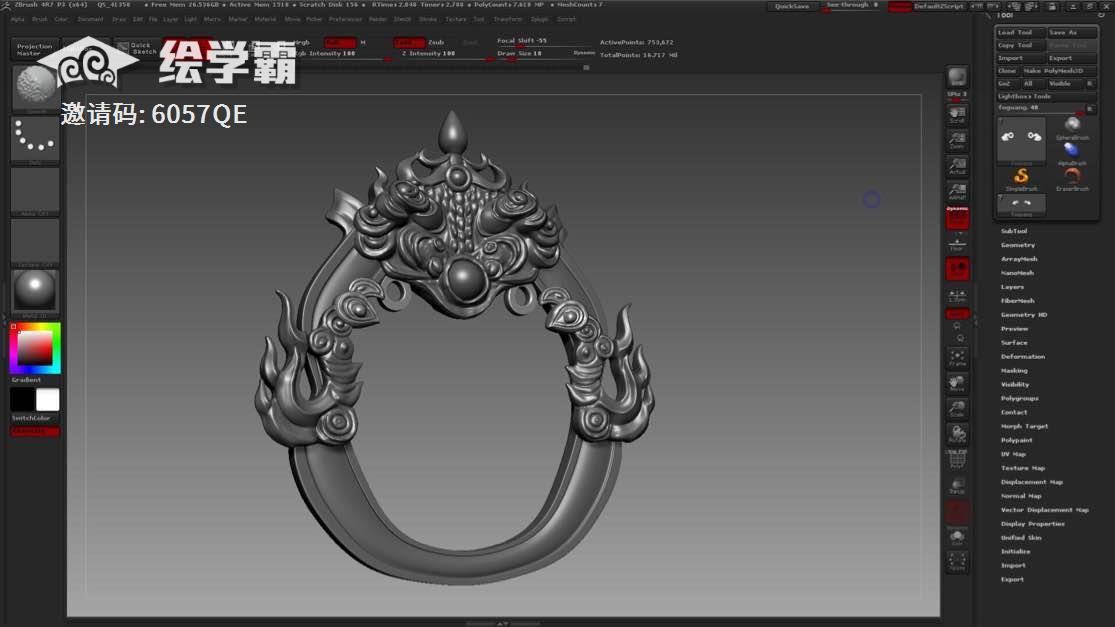Open the Dots stroke type selector
Image resolution: width=1115 pixels, height=627 pixels.
[35, 140]
